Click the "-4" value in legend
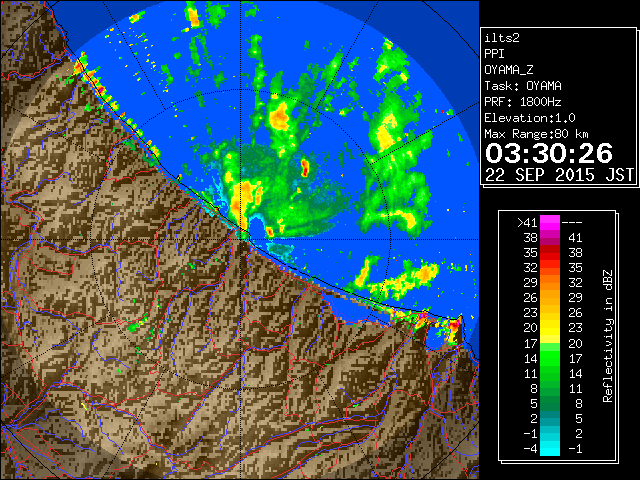640x480 pixels. coord(530,449)
